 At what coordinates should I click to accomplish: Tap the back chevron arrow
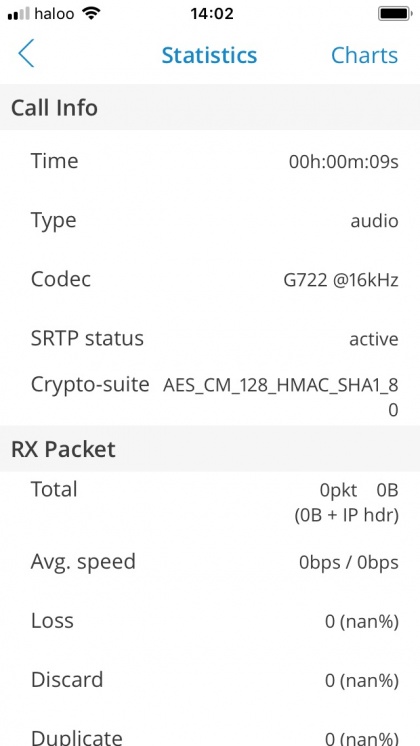point(26,54)
